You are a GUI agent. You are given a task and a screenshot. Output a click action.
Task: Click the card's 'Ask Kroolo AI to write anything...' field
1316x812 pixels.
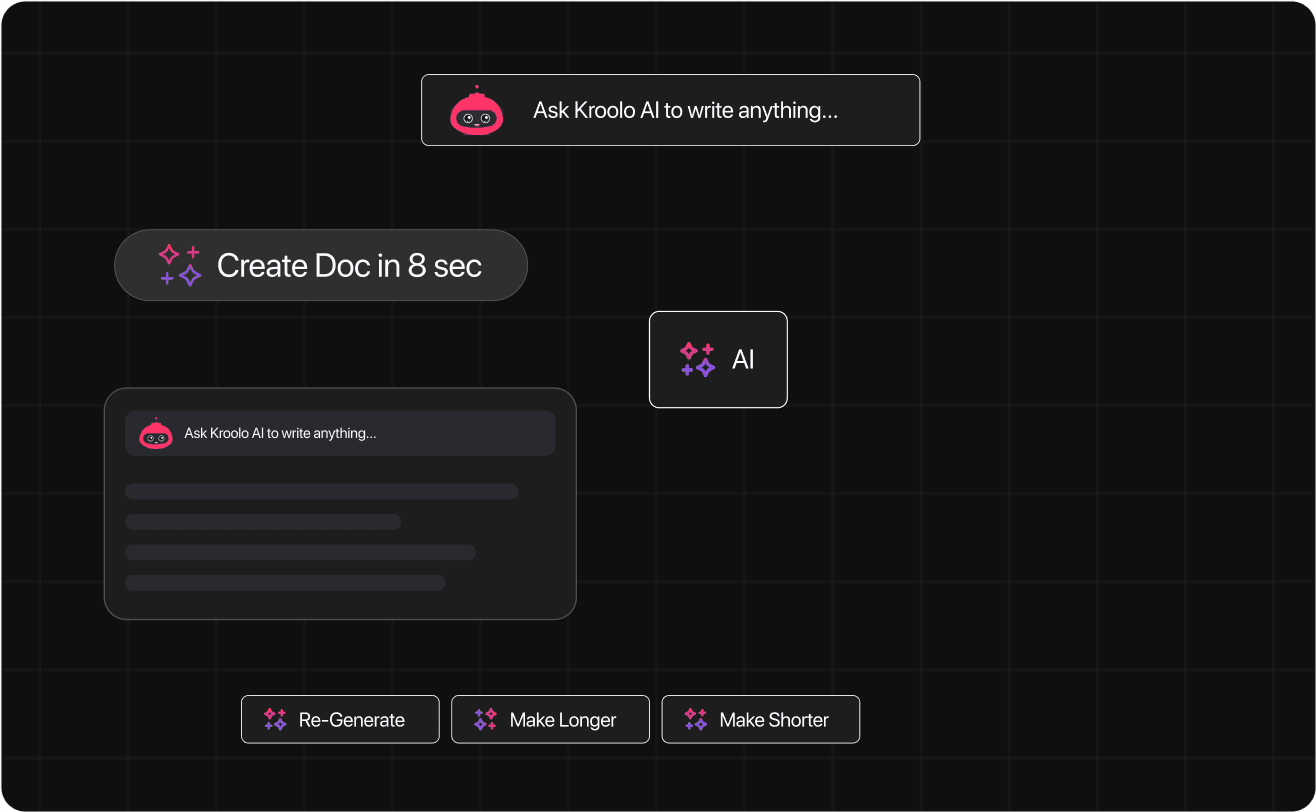[340, 433]
